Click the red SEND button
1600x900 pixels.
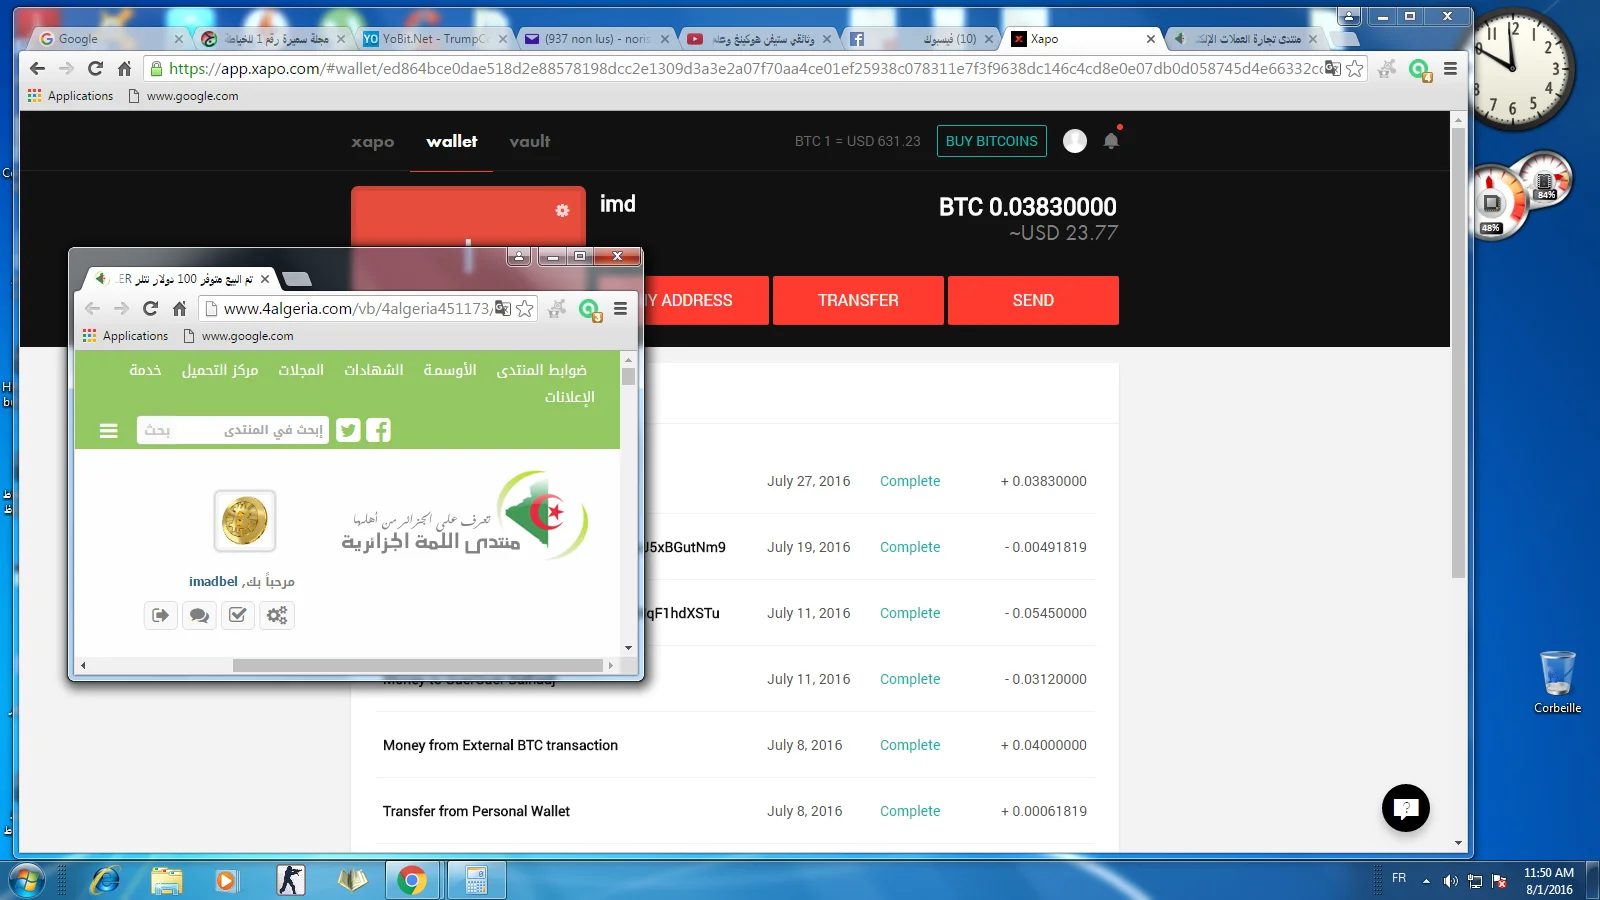pyautogui.click(x=1033, y=300)
